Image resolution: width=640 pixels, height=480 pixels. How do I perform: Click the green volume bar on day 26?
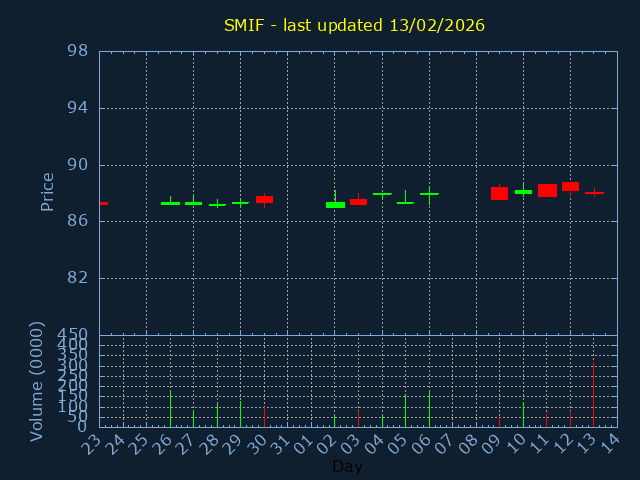pyautogui.click(x=170, y=409)
